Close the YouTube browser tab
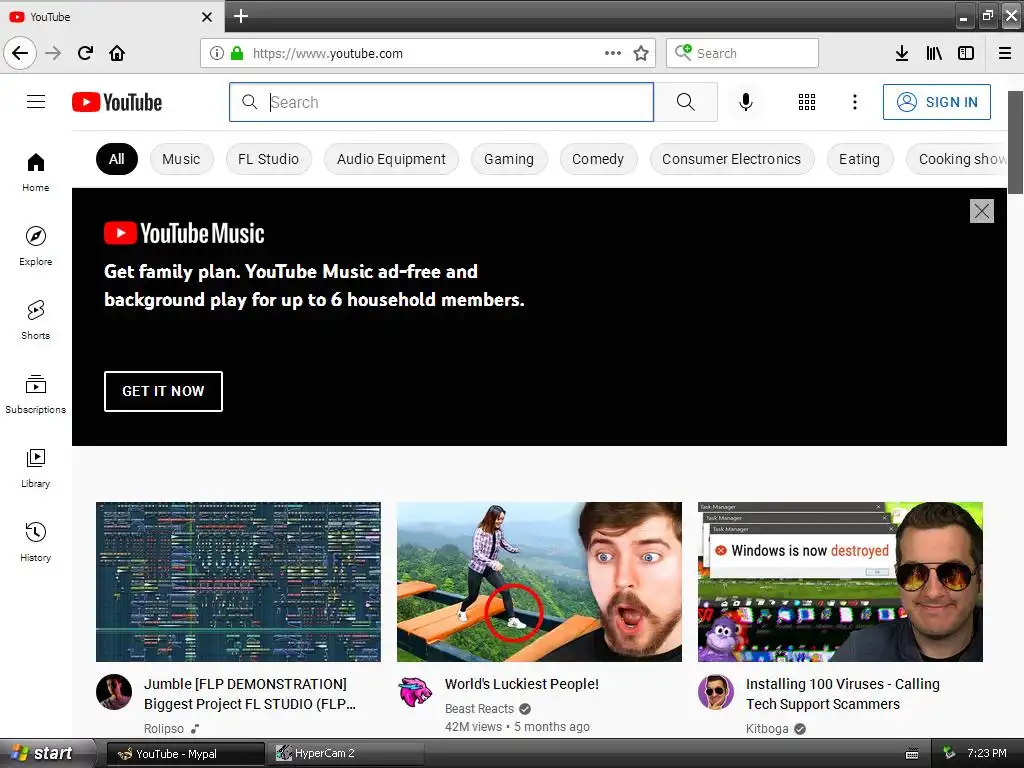1024x768 pixels. pyautogui.click(x=206, y=17)
